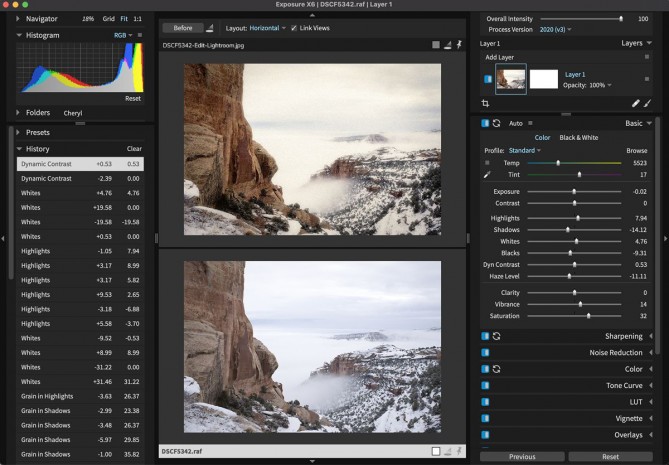The width and height of the screenshot is (669, 465).
Task: Open layer Opacity 100% dropdown
Action: [600, 85]
